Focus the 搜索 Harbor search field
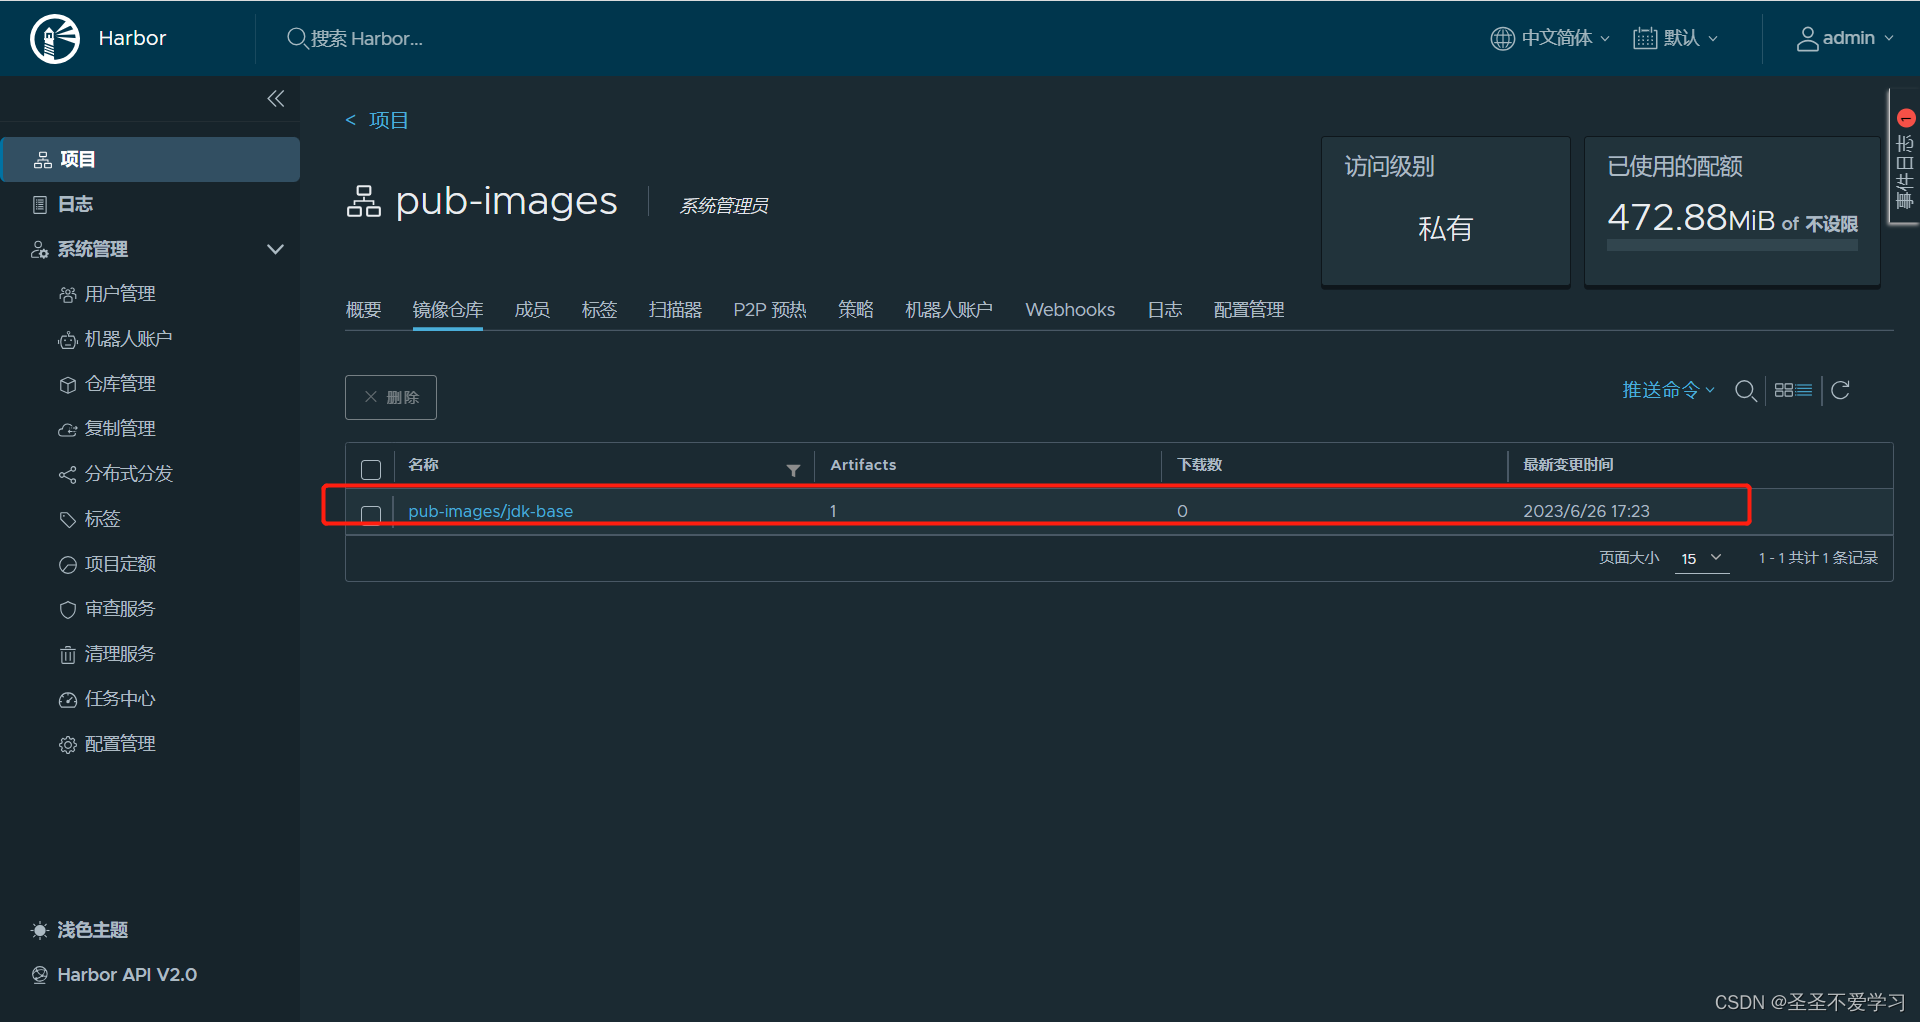Screen dimensions: 1920x1022 pos(366,38)
